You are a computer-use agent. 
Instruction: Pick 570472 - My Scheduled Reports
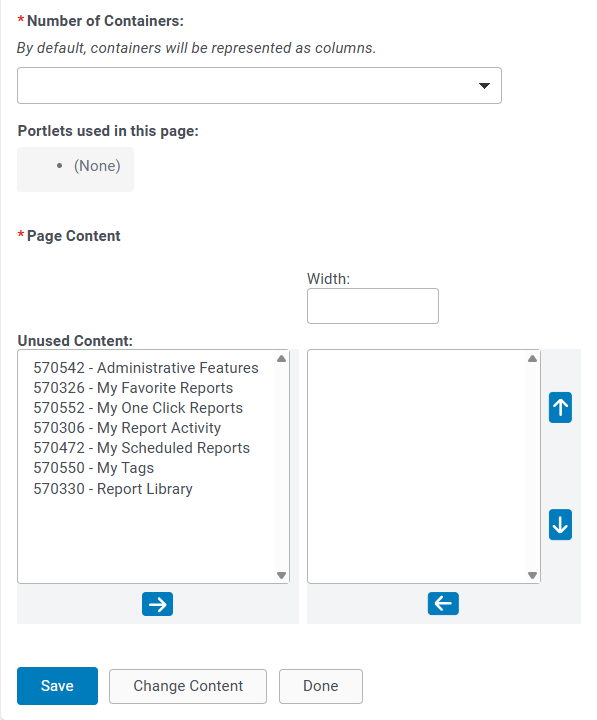pyautogui.click(x=141, y=448)
